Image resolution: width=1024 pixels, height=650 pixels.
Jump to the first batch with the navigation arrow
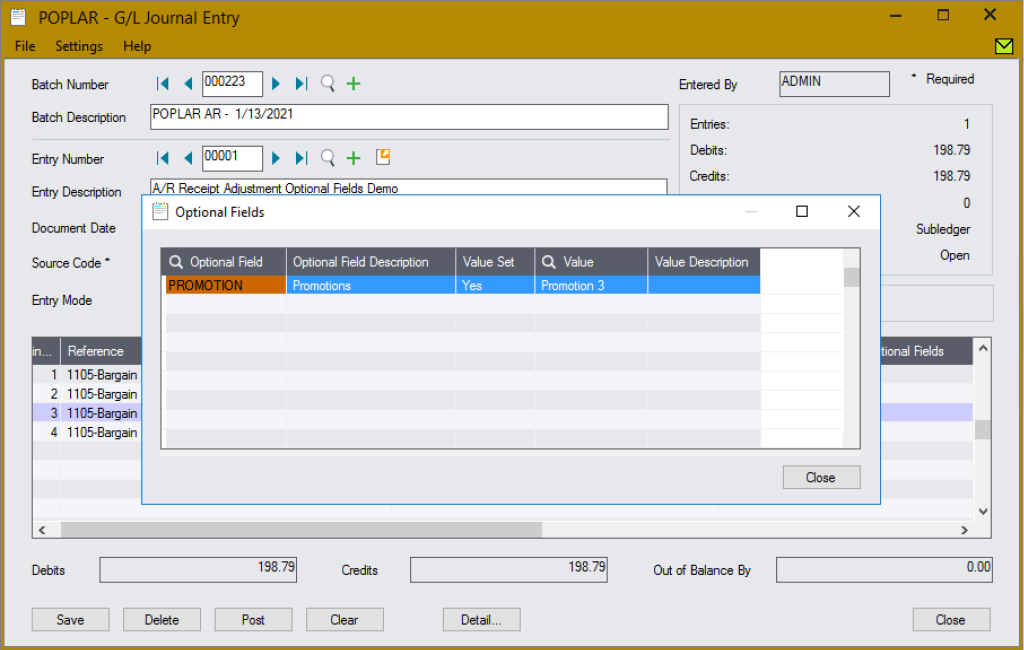[x=163, y=84]
